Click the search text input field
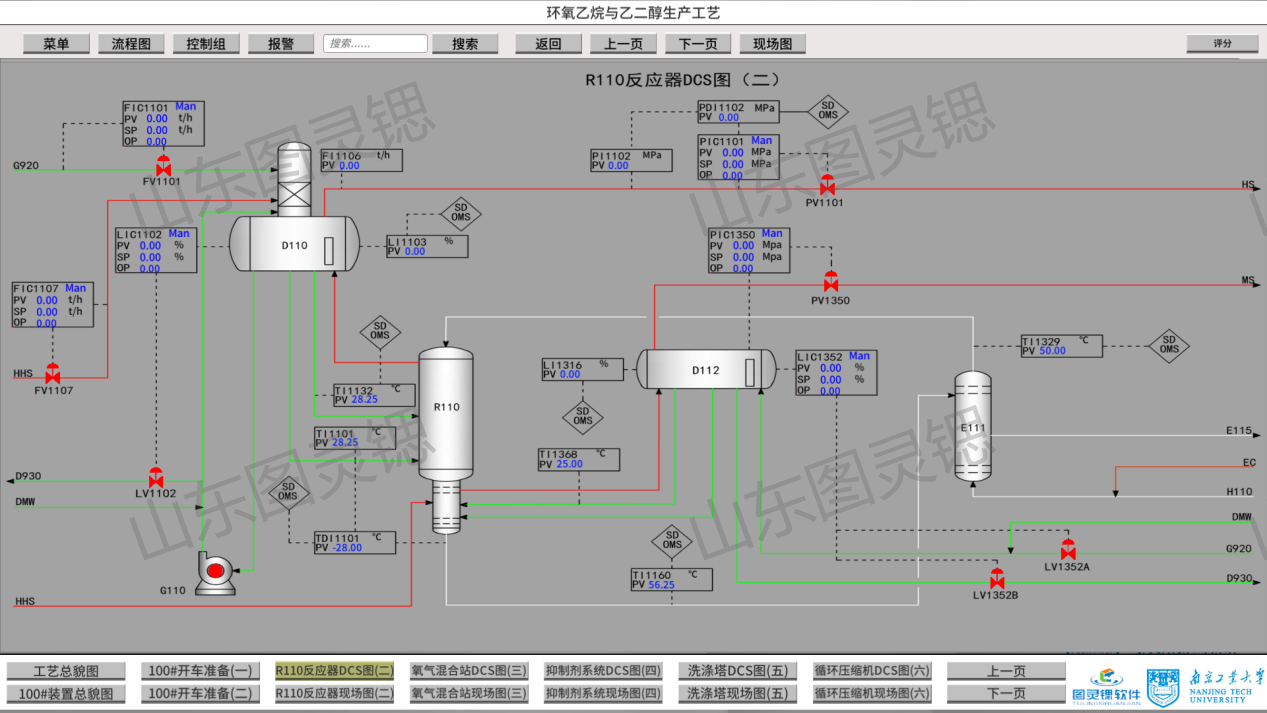Image resolution: width=1267 pixels, height=713 pixels. (x=375, y=44)
